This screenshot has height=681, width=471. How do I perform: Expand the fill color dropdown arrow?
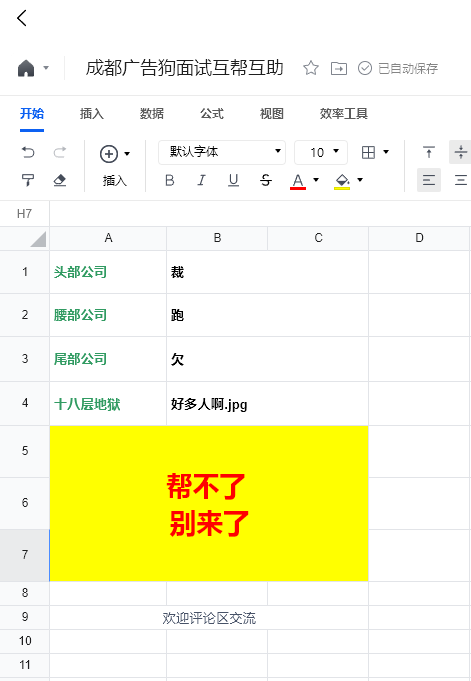360,180
